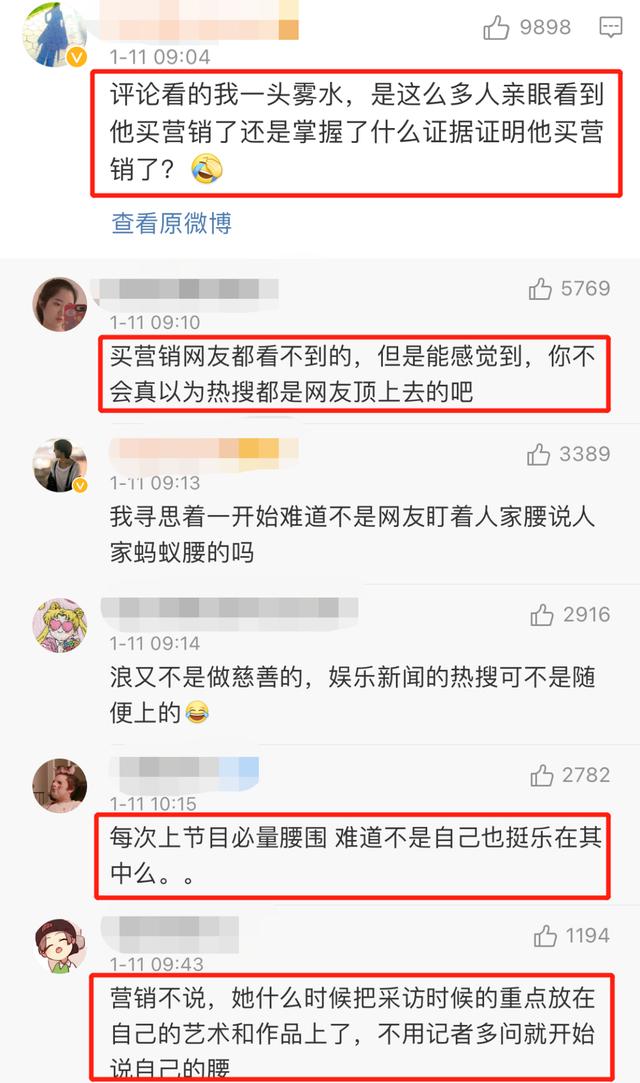Open replies via comment bubble icon
This screenshot has width=640, height=1083.
(610, 28)
